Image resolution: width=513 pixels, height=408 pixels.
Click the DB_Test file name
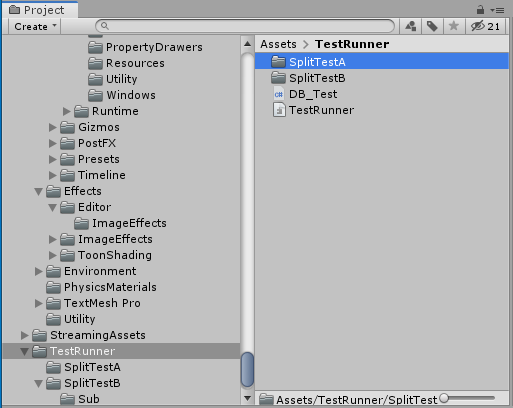pos(313,94)
